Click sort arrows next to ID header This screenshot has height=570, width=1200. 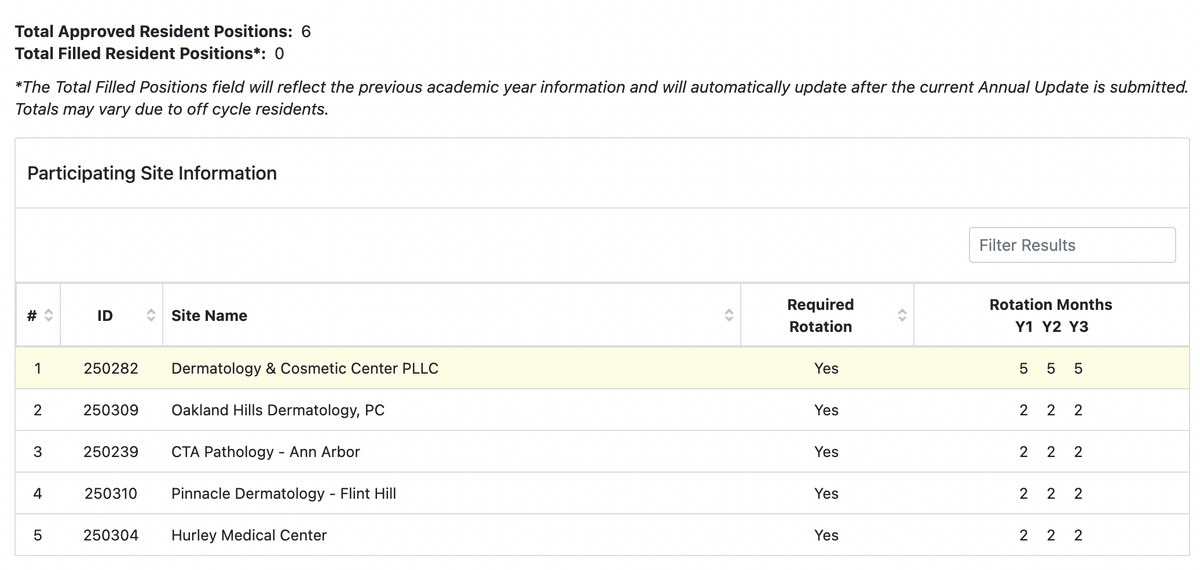coord(151,316)
